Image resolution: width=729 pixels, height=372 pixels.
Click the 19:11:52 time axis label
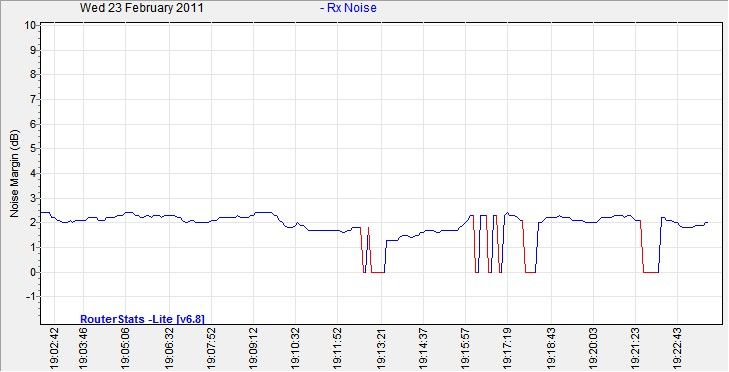[338, 350]
